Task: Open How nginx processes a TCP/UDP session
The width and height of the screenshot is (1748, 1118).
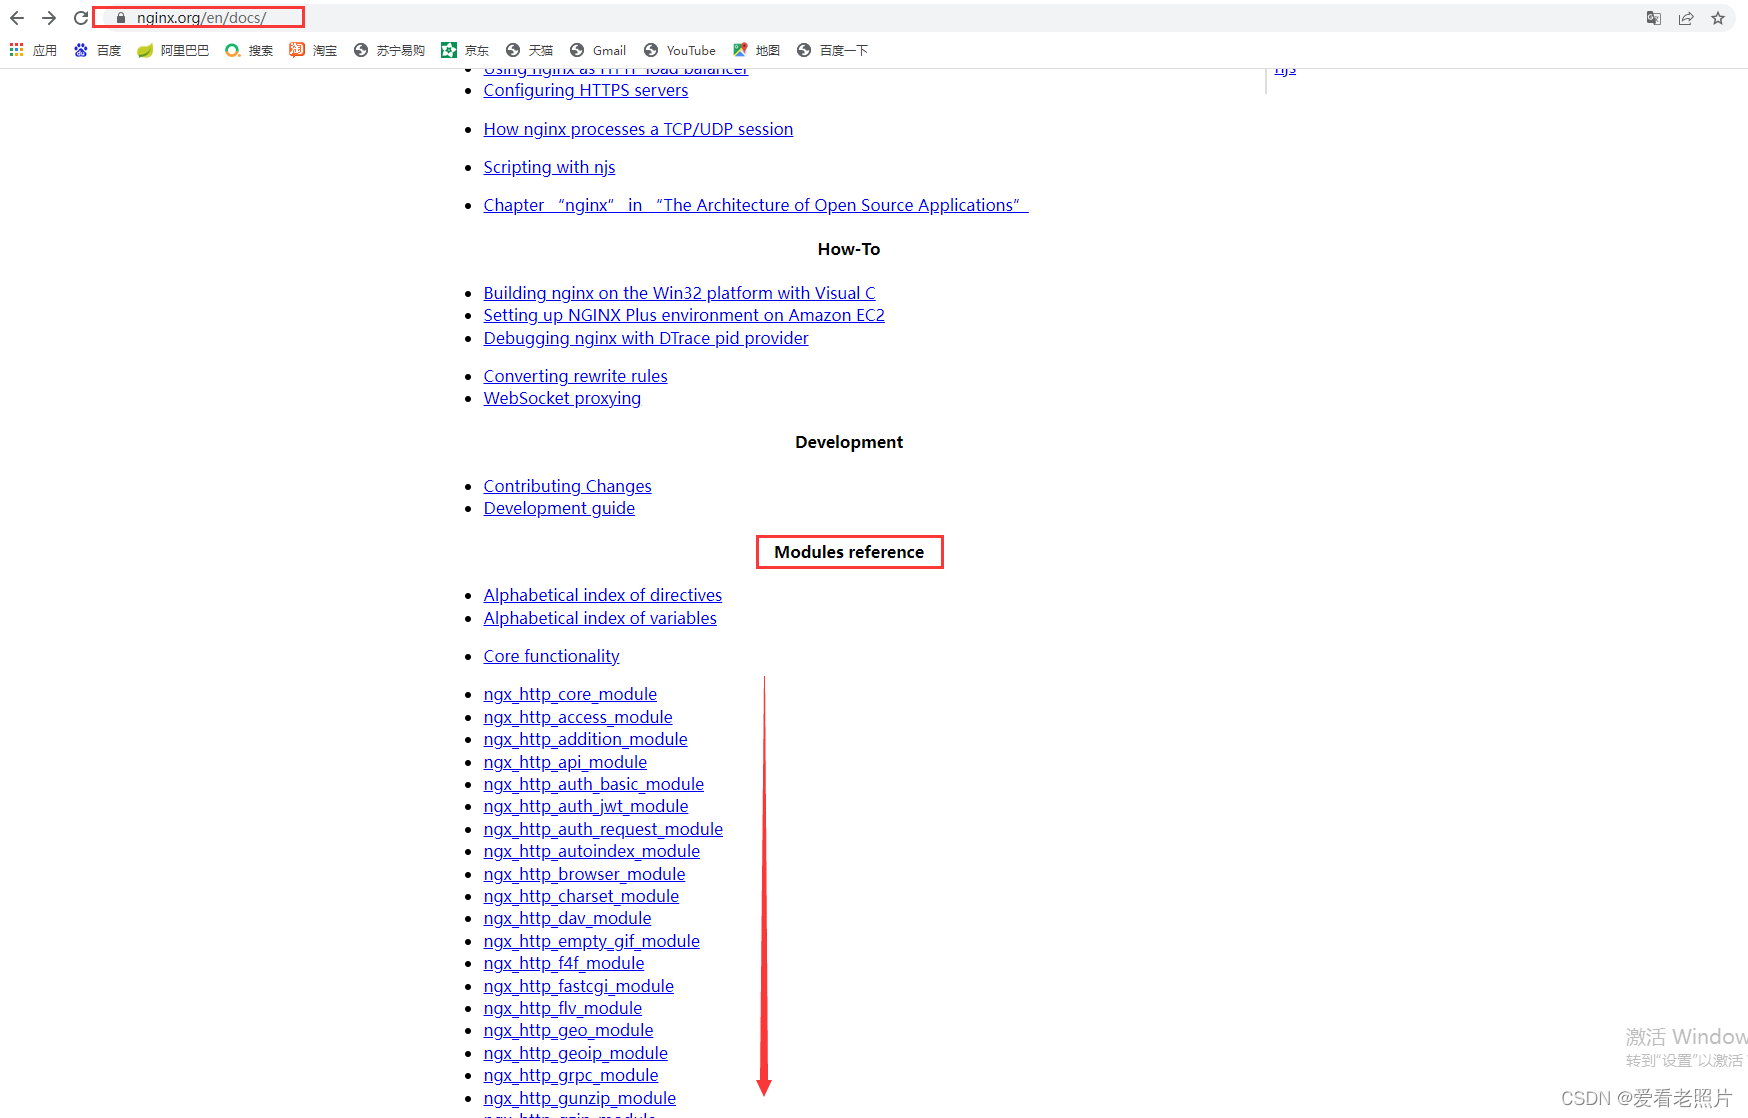Action: (638, 129)
